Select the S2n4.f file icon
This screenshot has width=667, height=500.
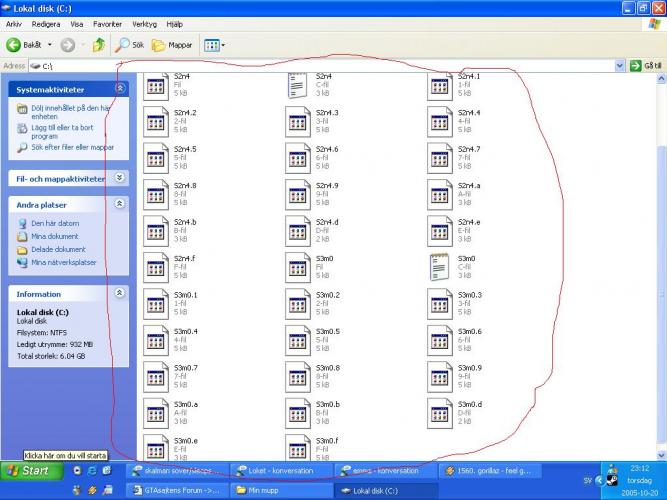click(156, 268)
